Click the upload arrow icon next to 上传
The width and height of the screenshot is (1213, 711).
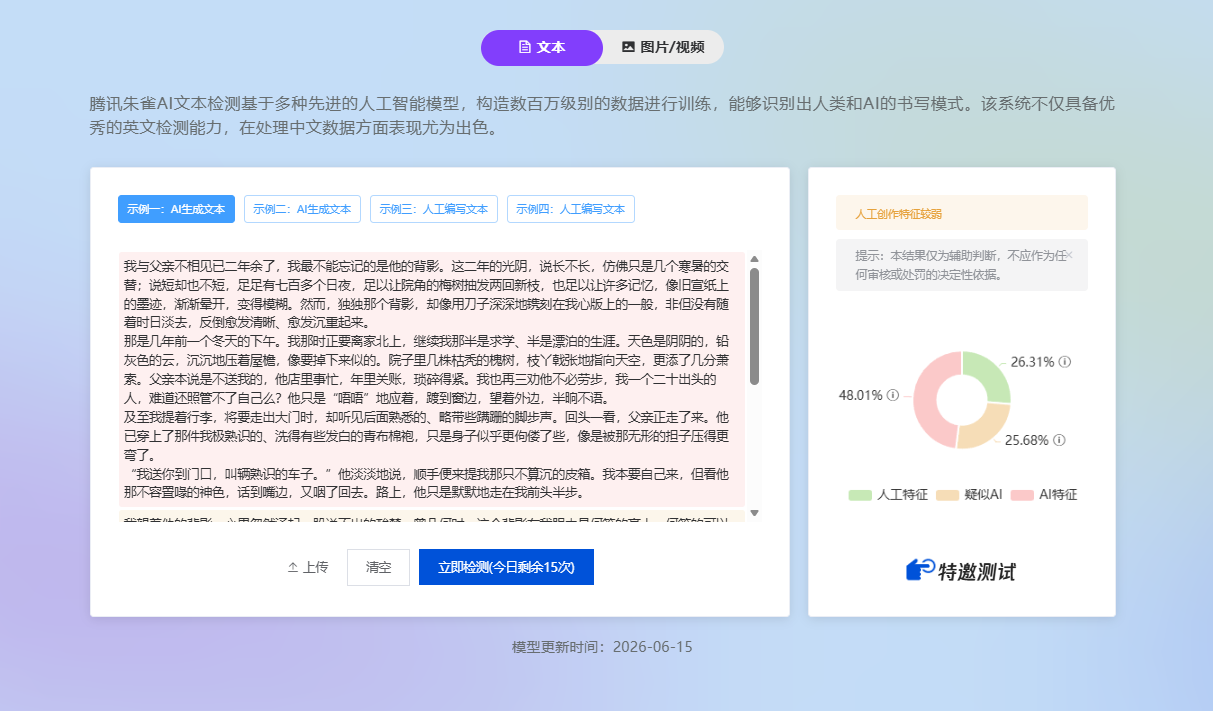pos(293,567)
